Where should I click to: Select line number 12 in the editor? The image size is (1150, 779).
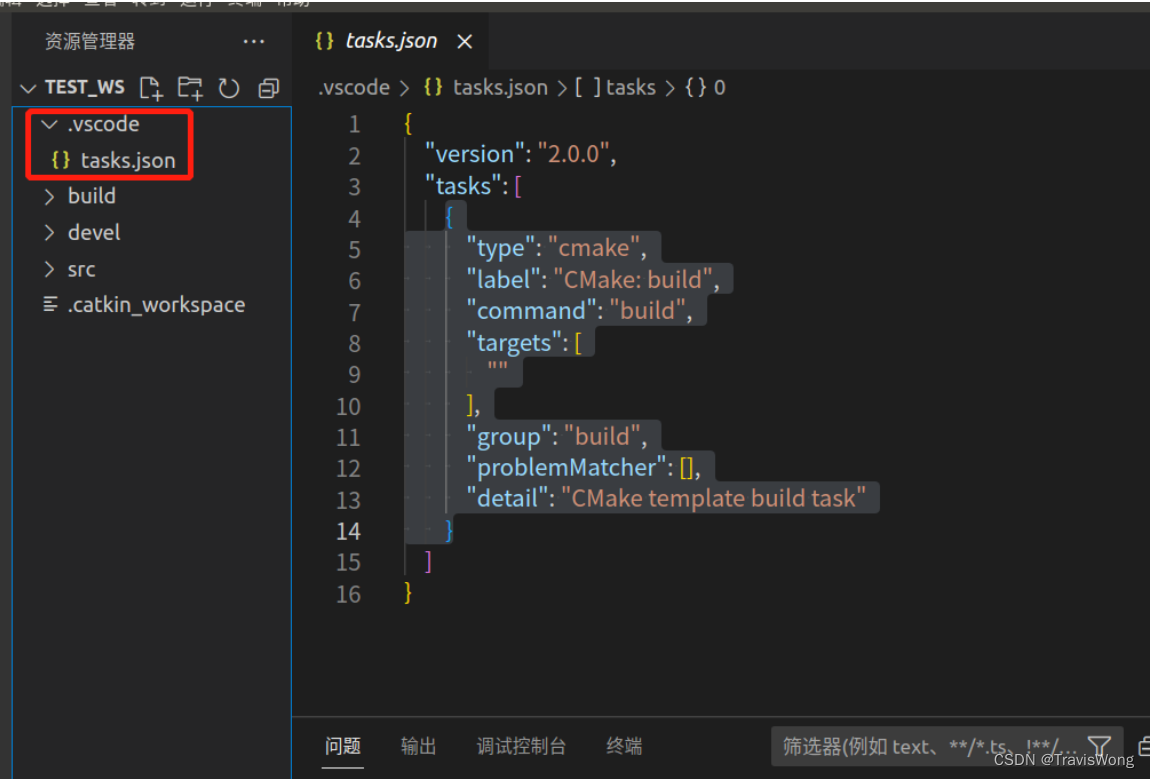pos(348,468)
